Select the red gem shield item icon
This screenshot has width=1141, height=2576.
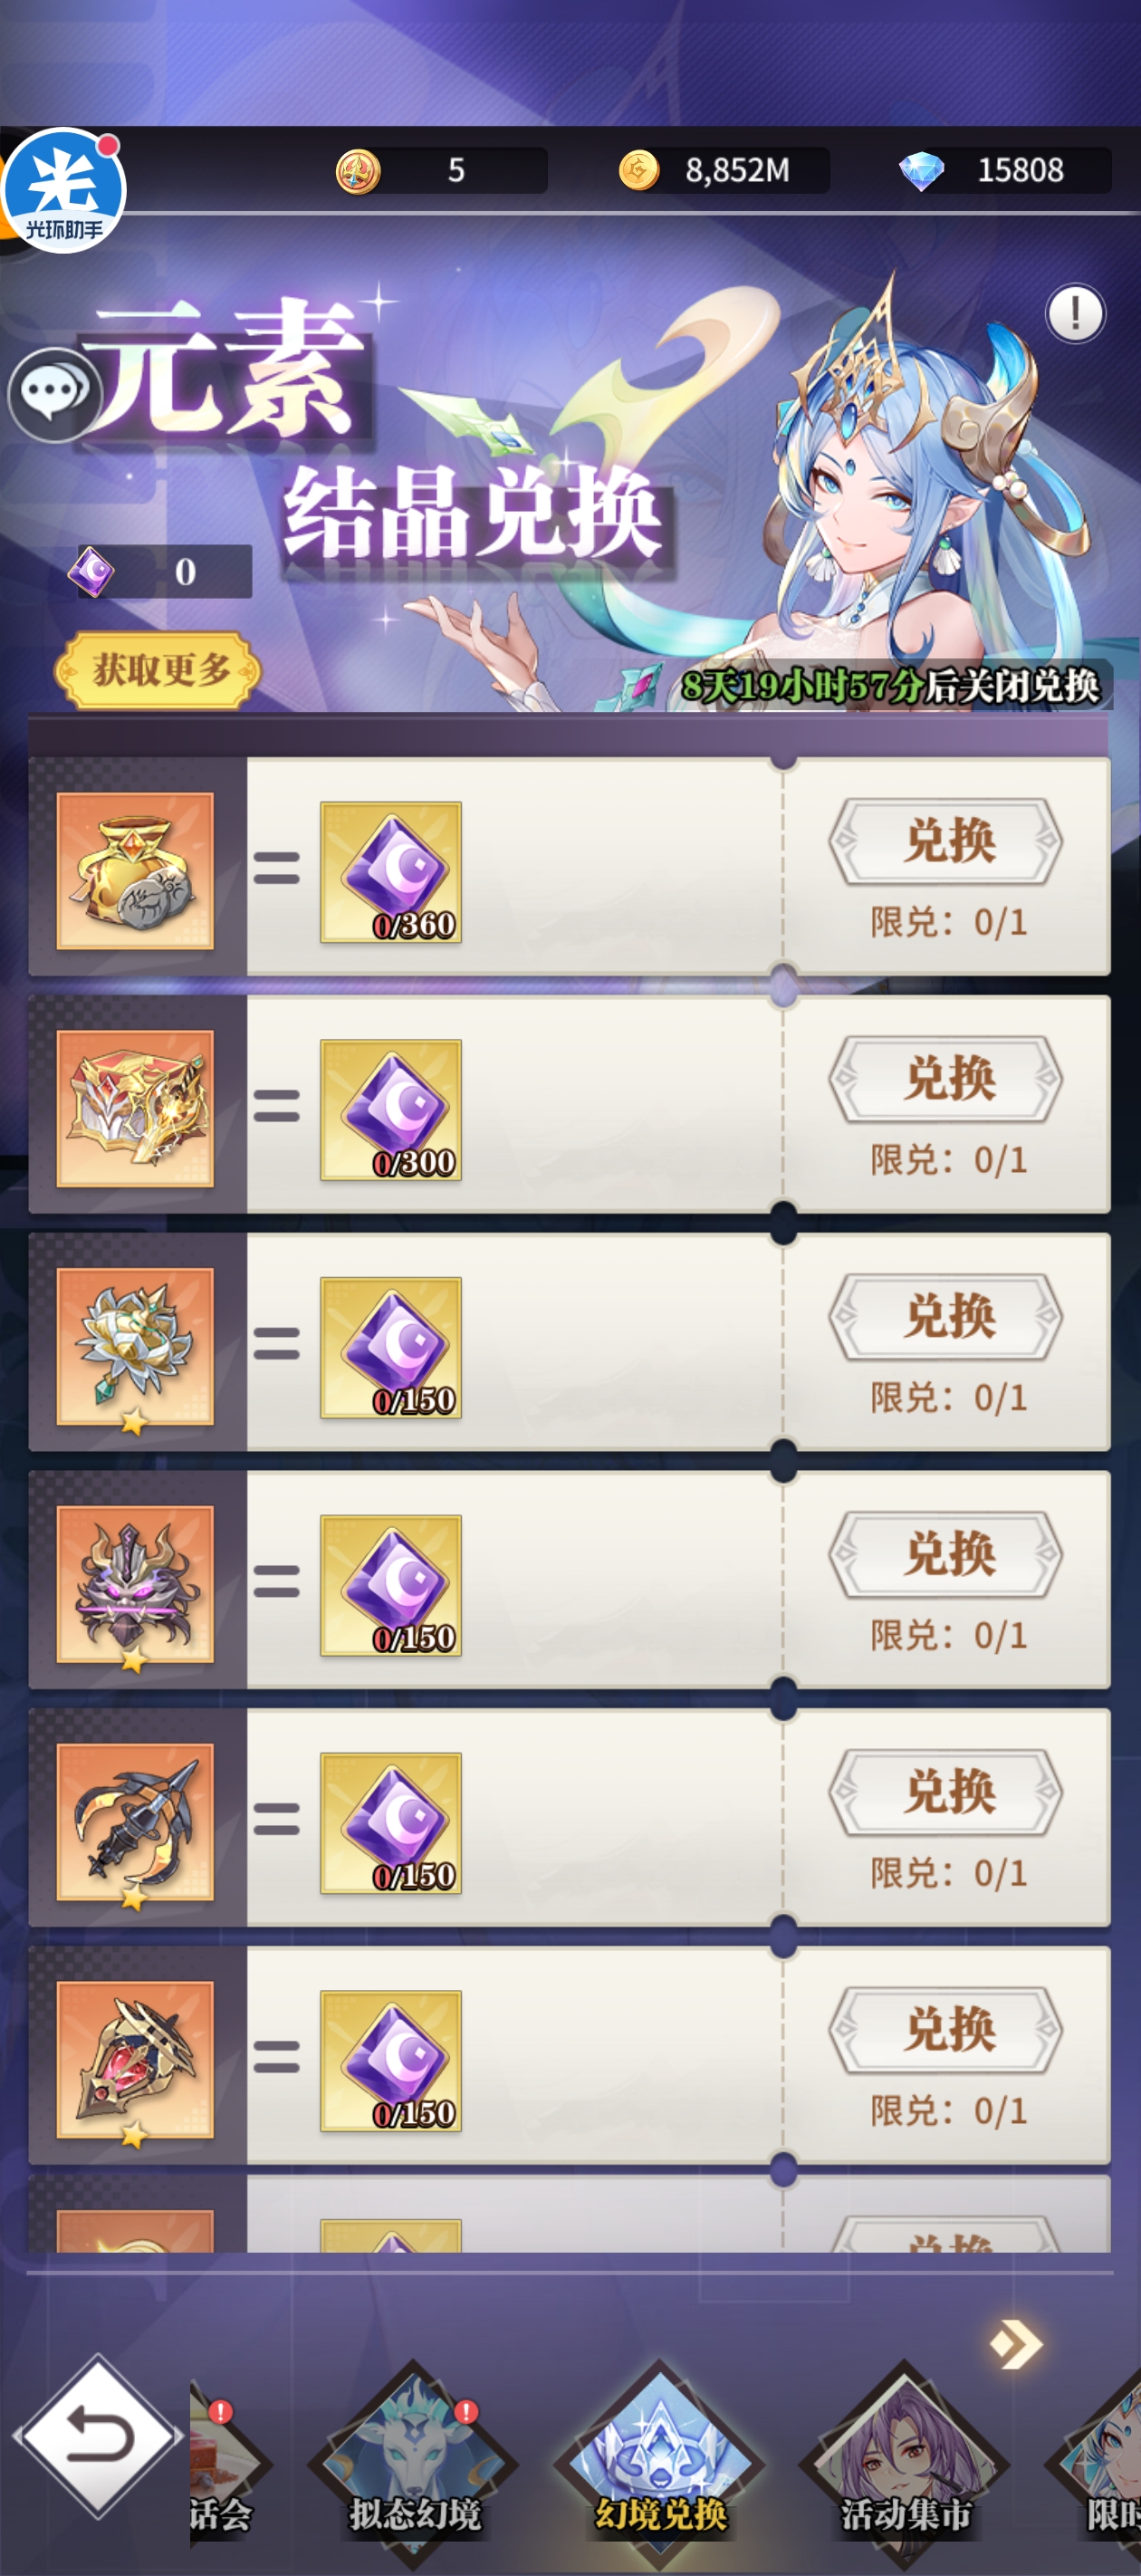pos(135,2060)
